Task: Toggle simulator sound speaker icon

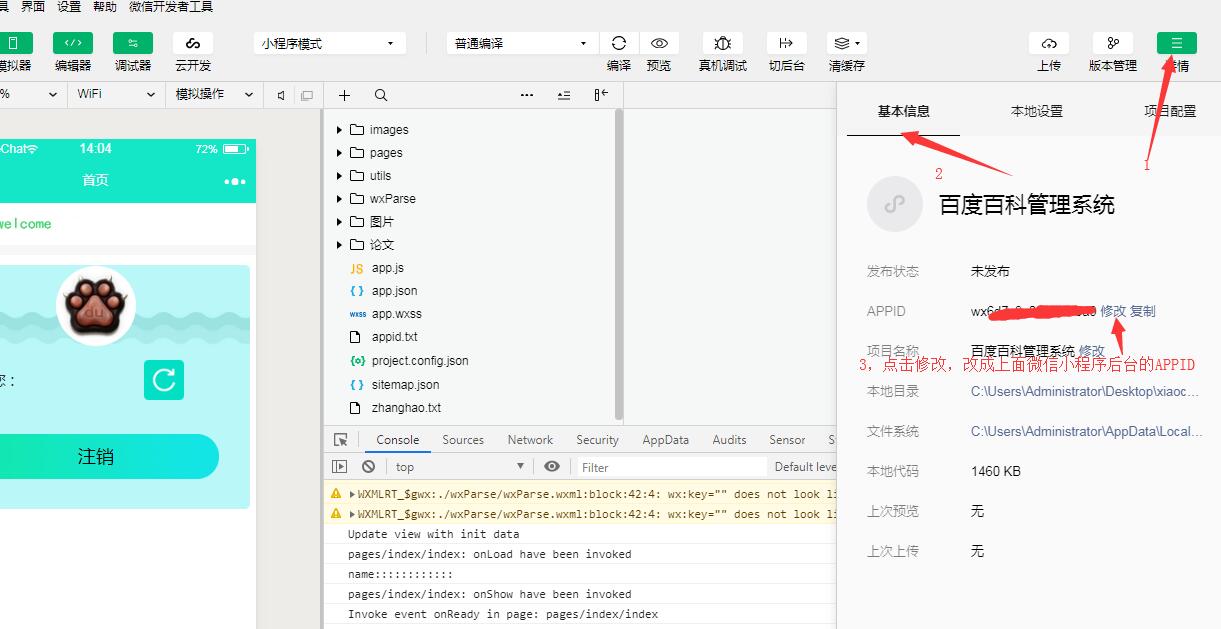Action: coord(281,95)
